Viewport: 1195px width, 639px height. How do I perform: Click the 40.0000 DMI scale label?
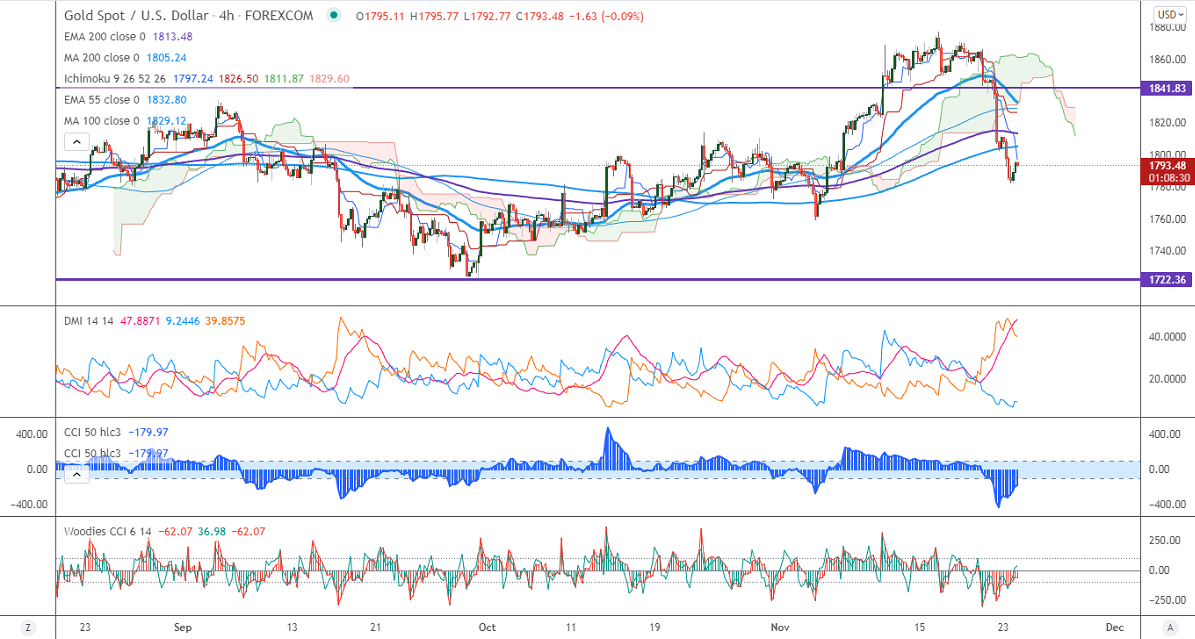pyautogui.click(x=1168, y=337)
